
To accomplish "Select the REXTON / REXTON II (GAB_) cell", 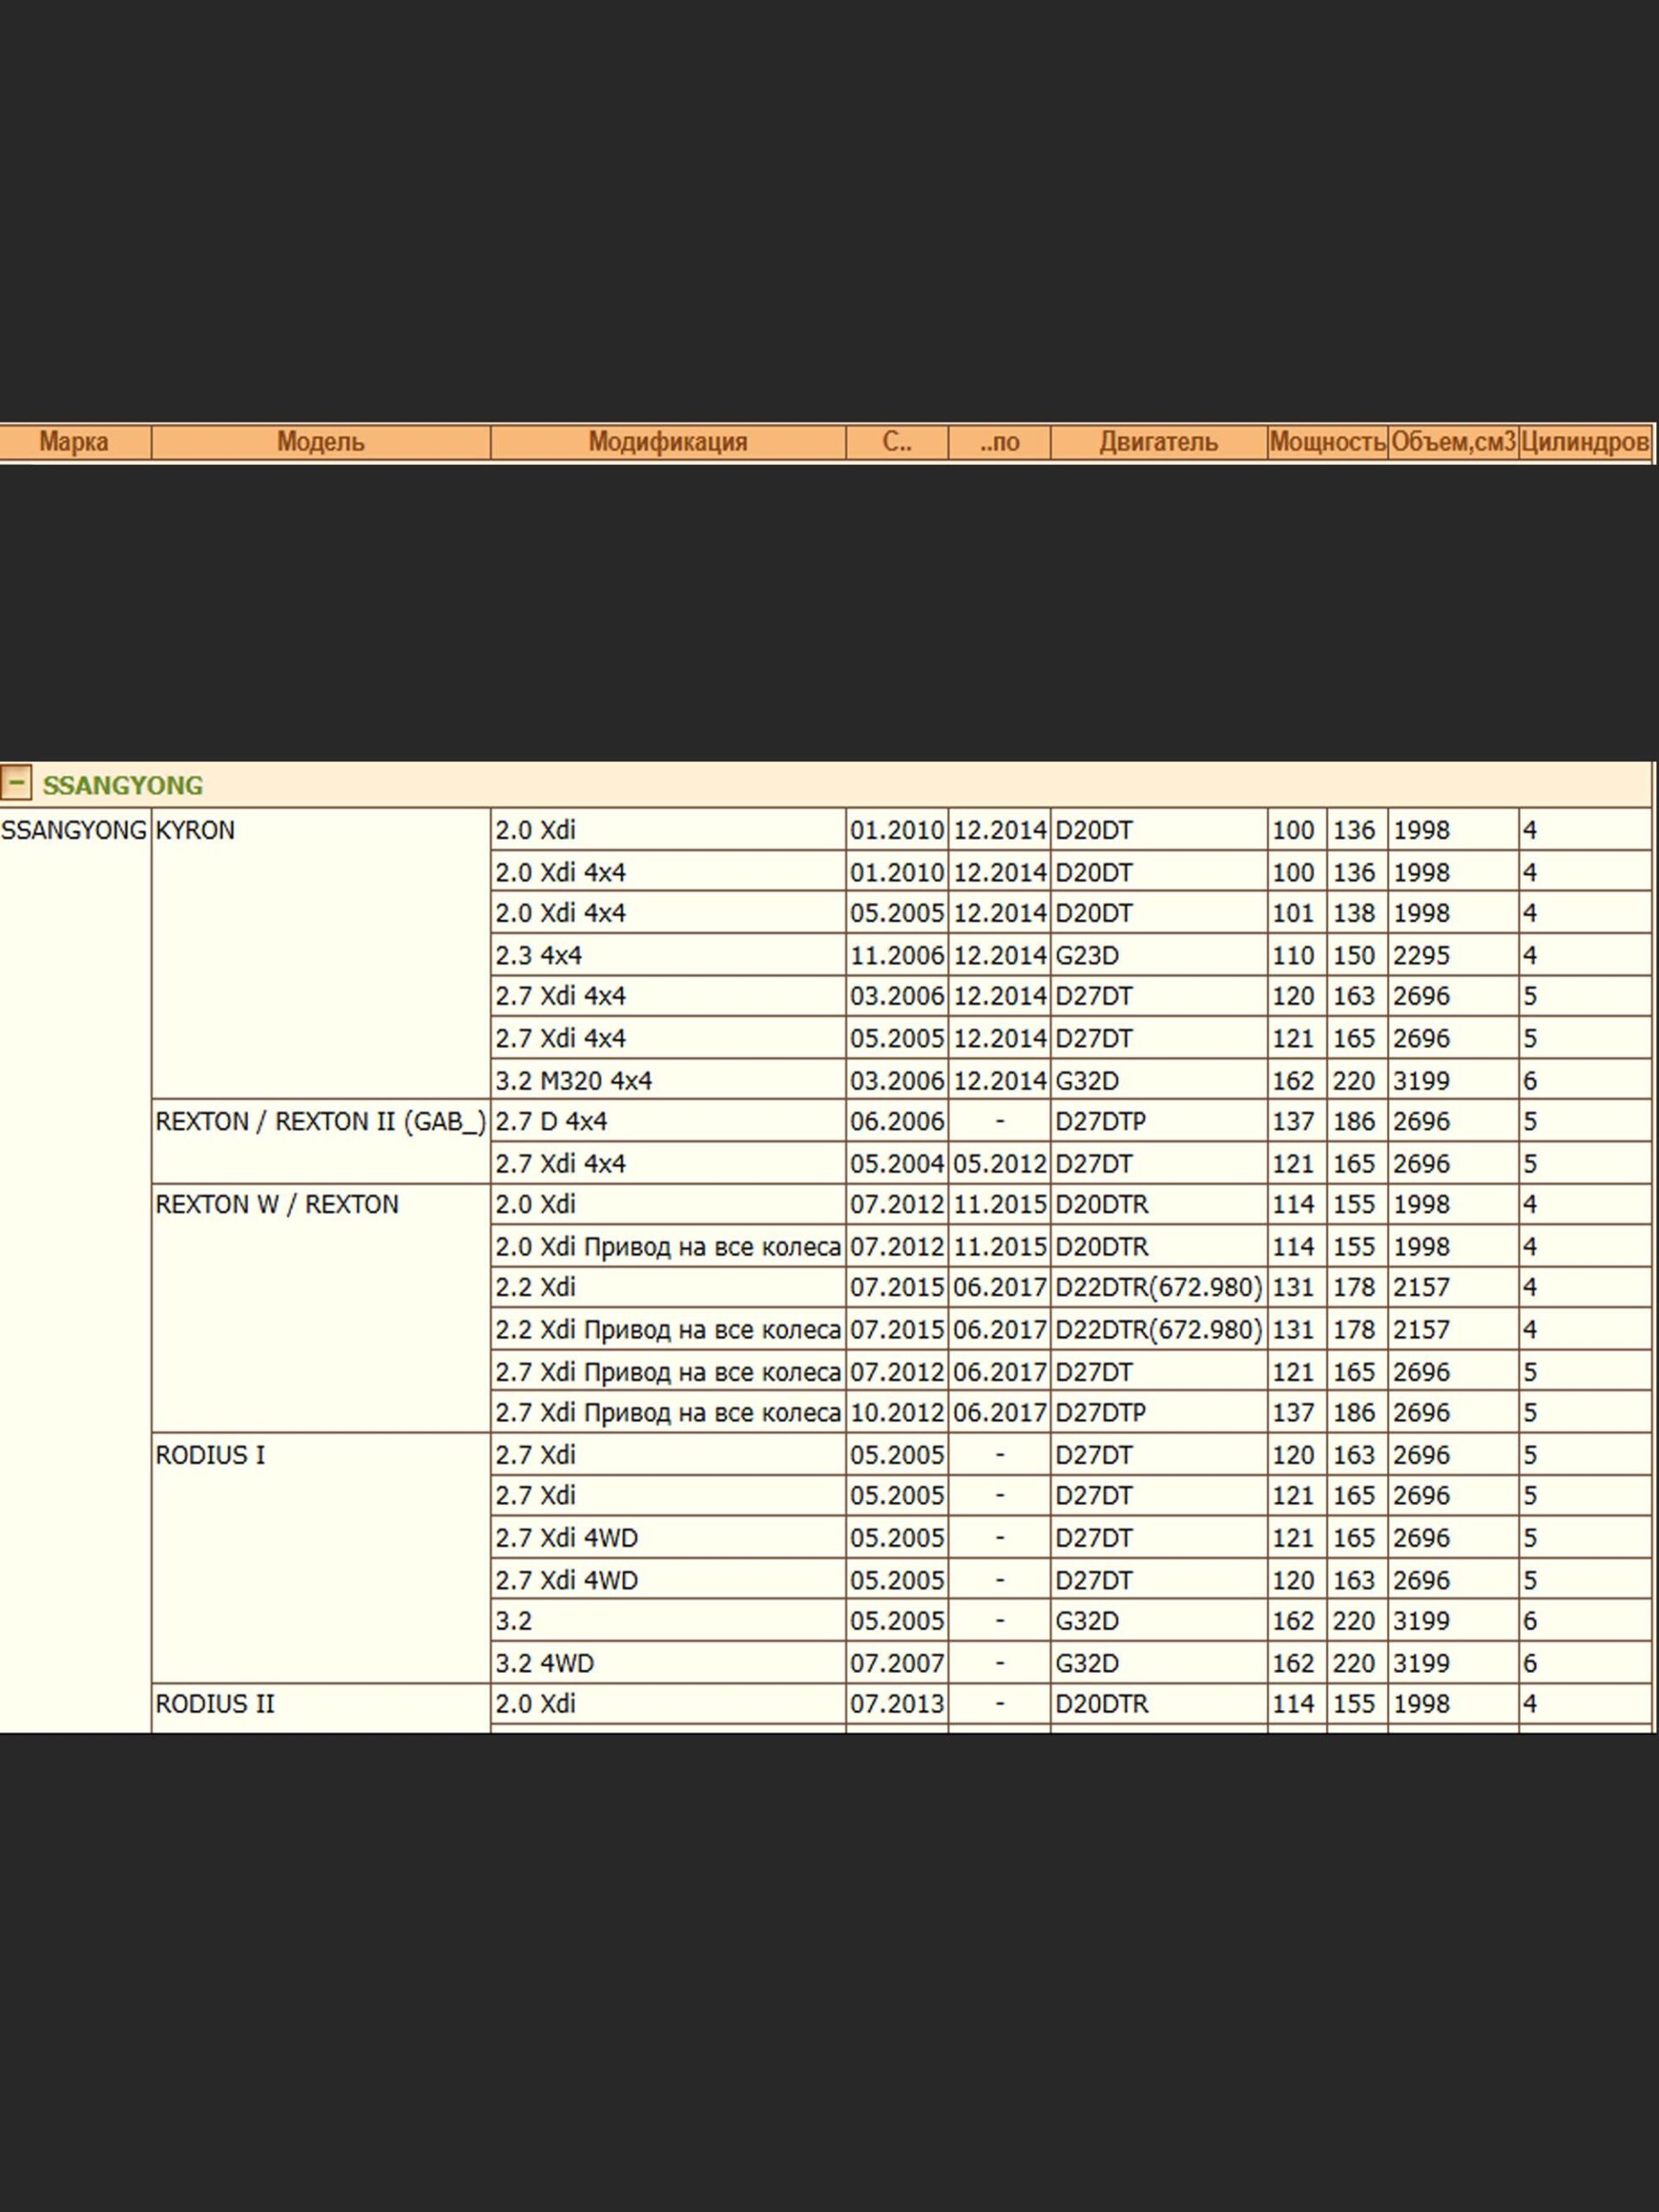I will [x=320, y=1122].
